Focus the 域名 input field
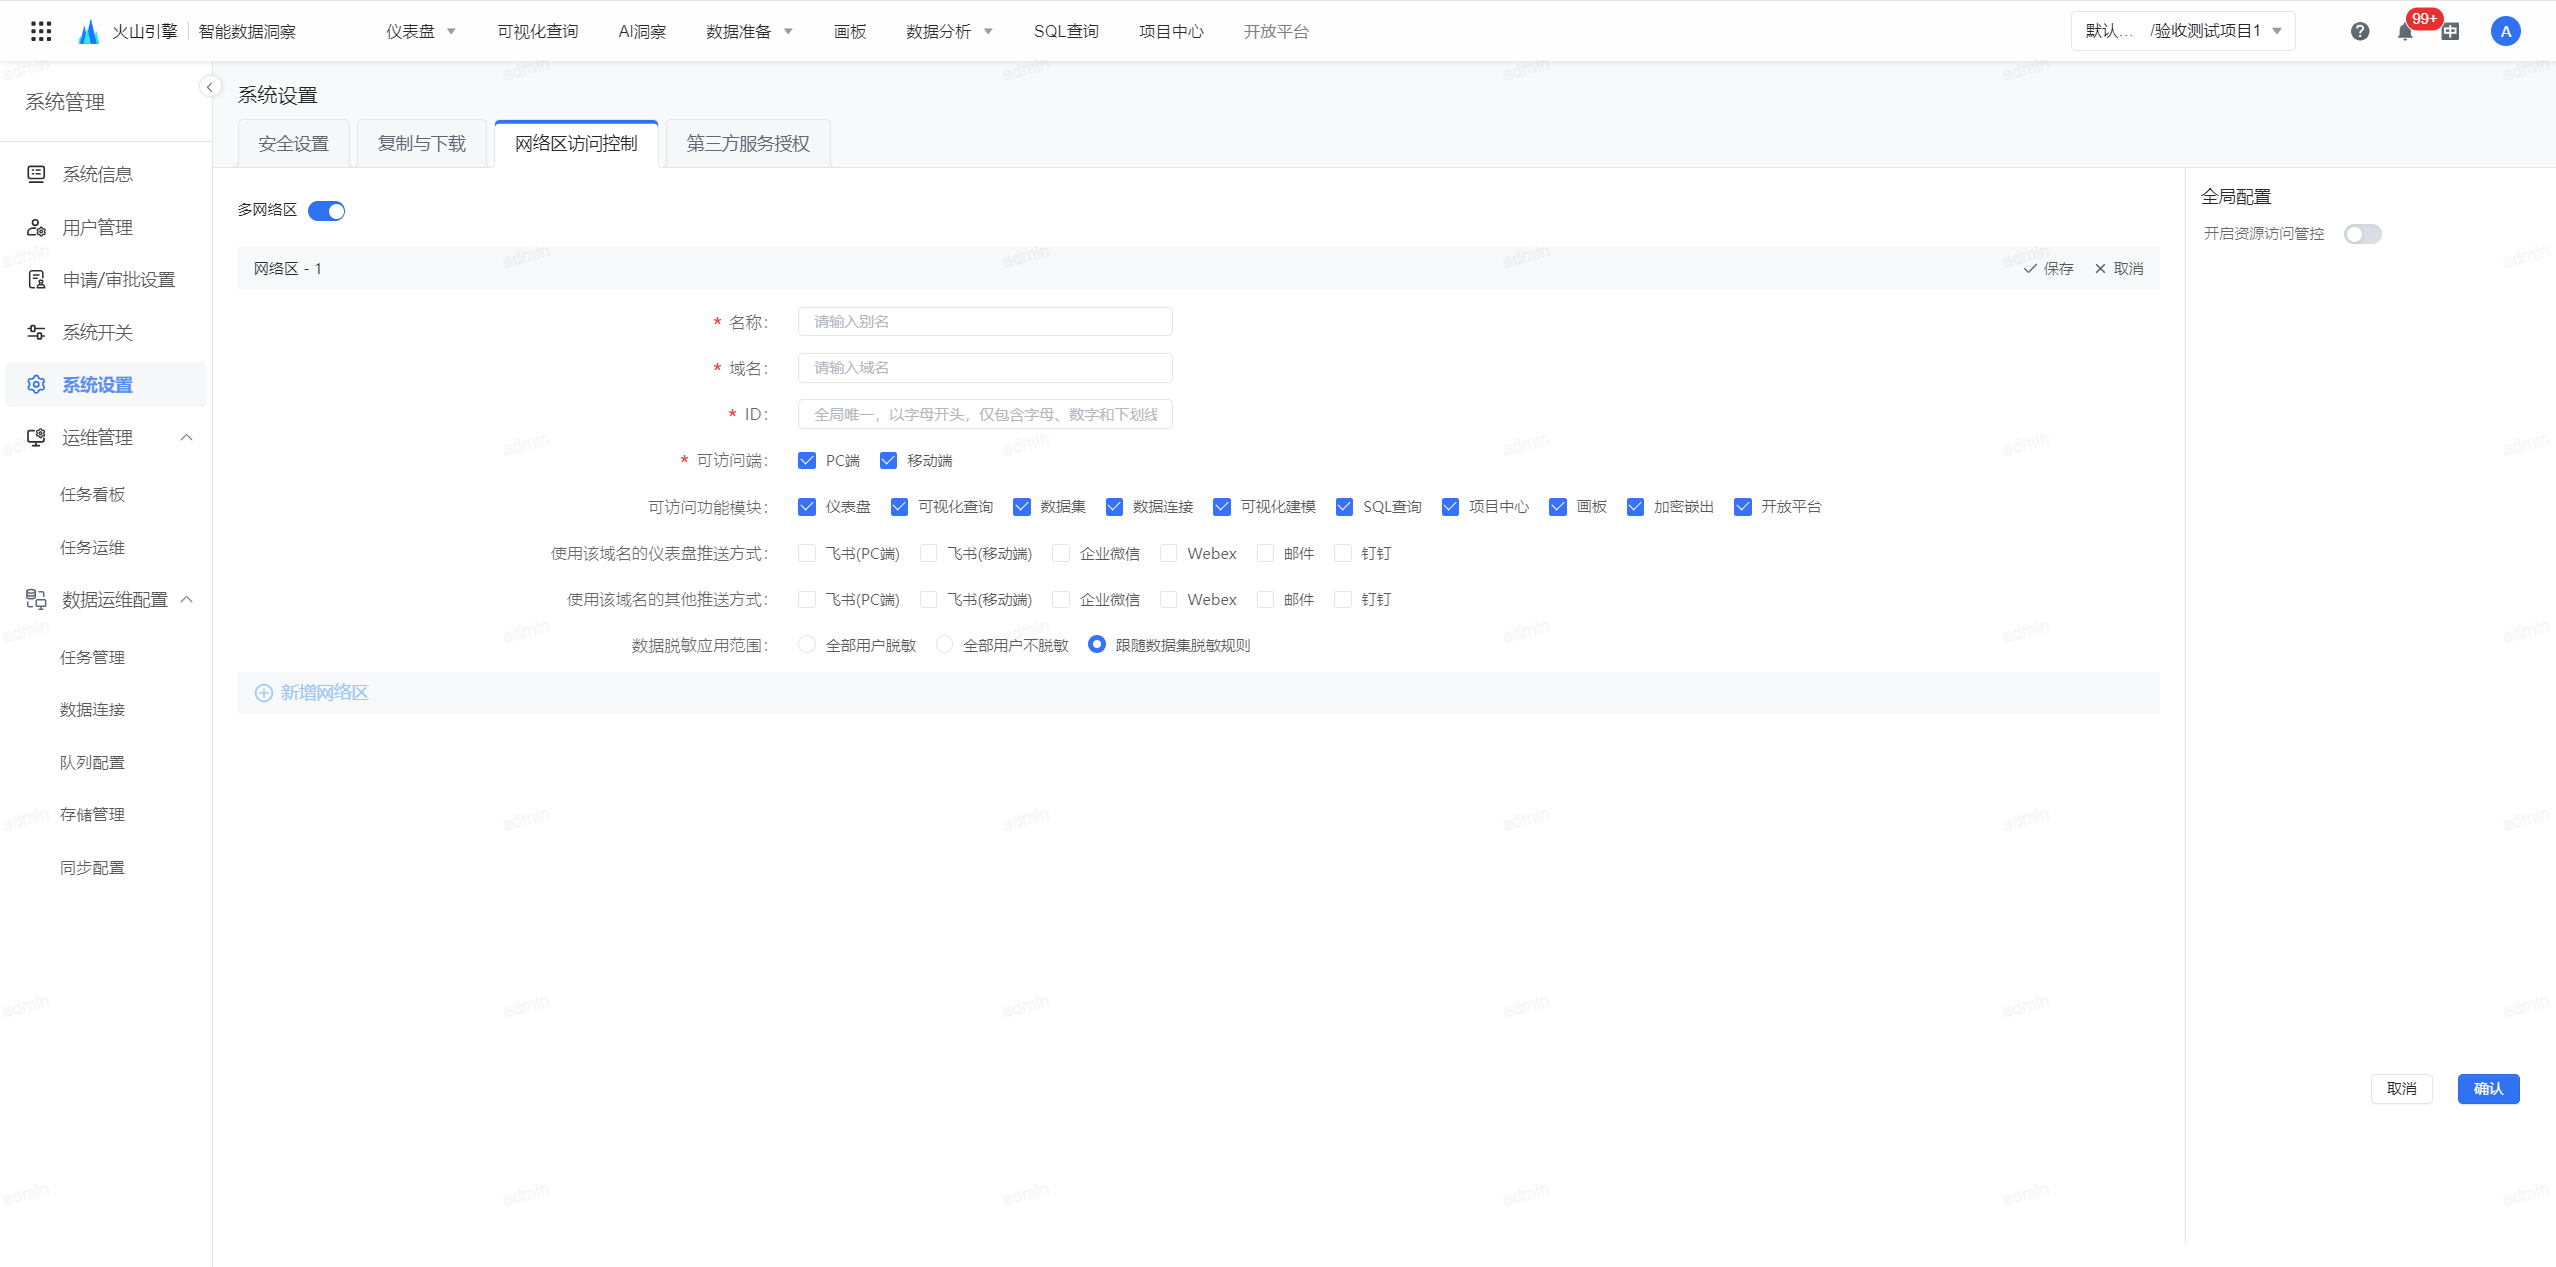This screenshot has width=2556, height=1267. pyautogui.click(x=985, y=368)
